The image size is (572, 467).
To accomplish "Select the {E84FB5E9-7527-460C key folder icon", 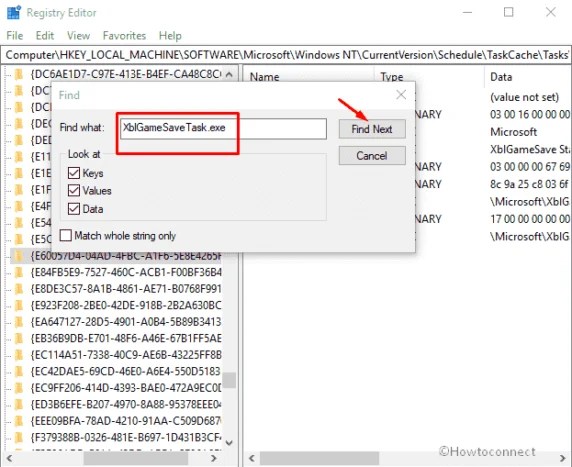I will (18, 273).
